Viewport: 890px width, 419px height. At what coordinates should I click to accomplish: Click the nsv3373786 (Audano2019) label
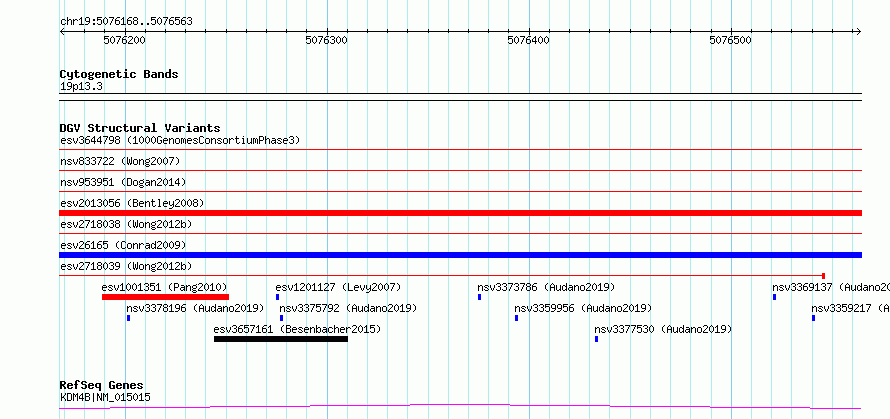point(546,287)
